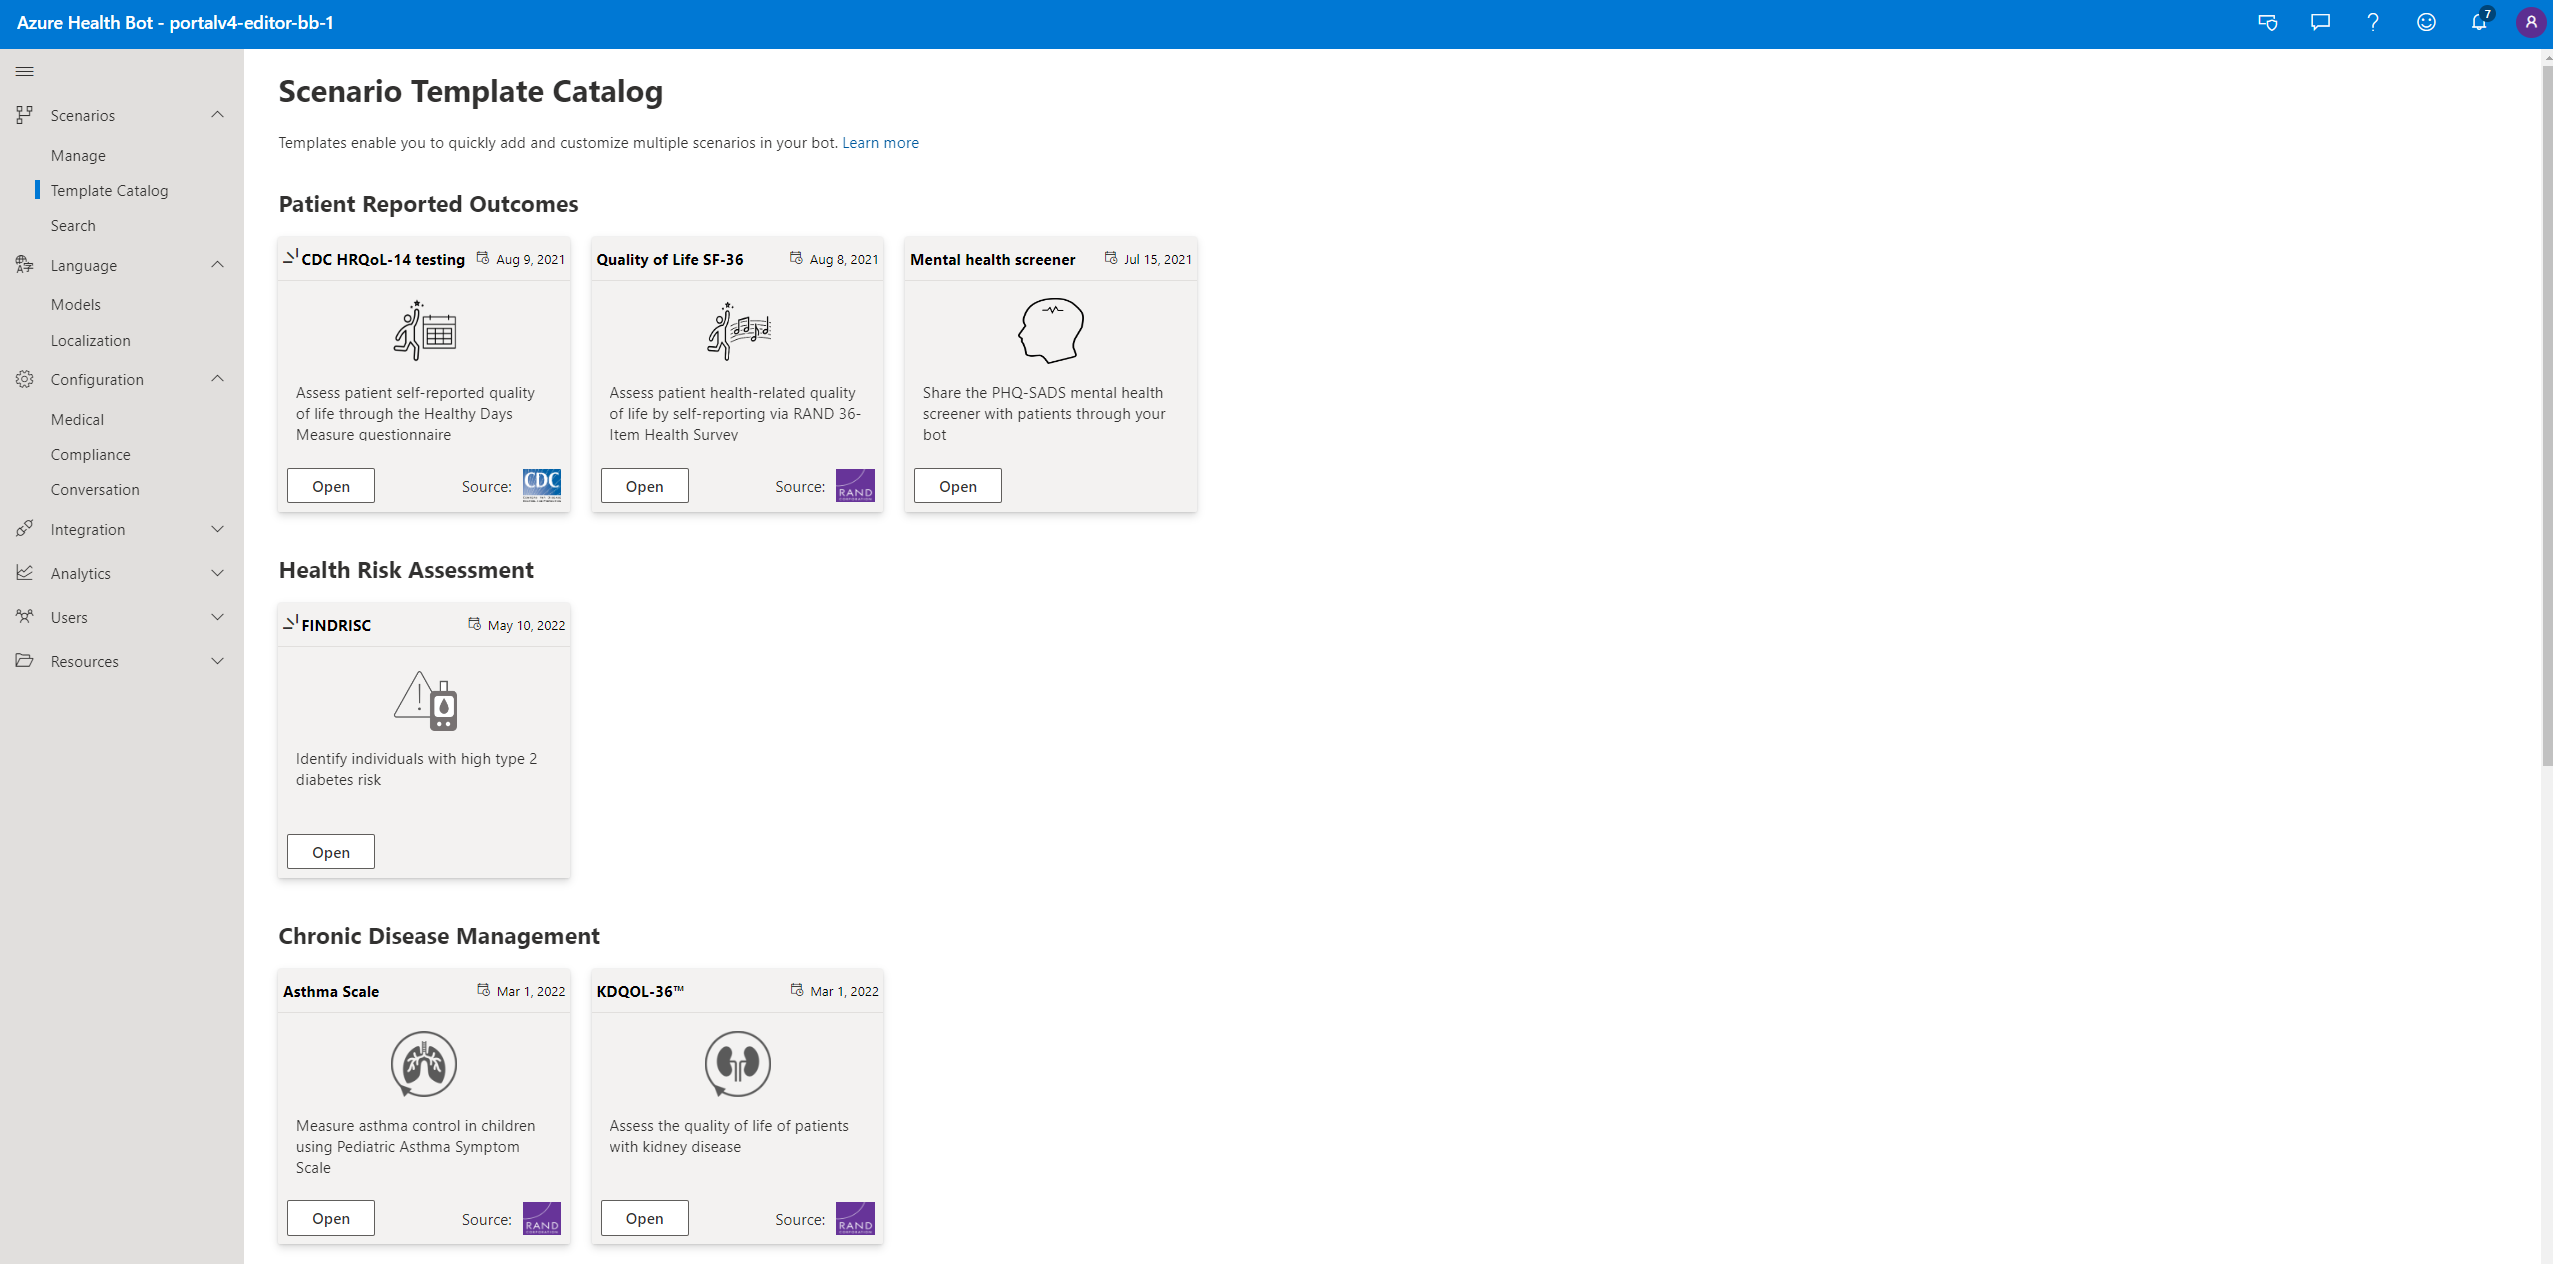The height and width of the screenshot is (1264, 2553).
Task: Open the Mental health screener template
Action: (956, 485)
